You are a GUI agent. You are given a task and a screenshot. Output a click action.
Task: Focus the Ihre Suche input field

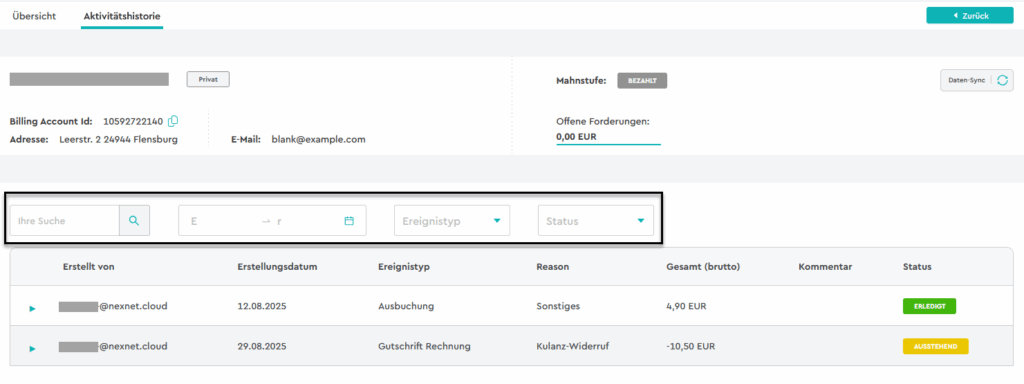pos(65,221)
